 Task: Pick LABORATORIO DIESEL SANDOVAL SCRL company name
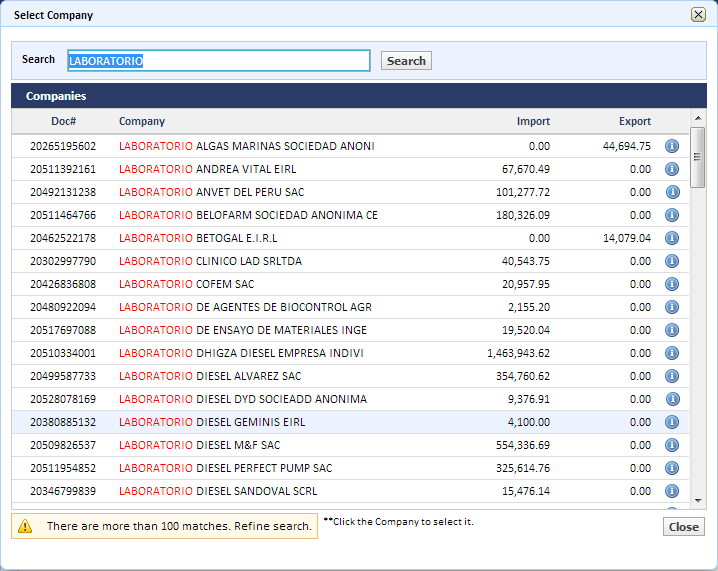218,491
